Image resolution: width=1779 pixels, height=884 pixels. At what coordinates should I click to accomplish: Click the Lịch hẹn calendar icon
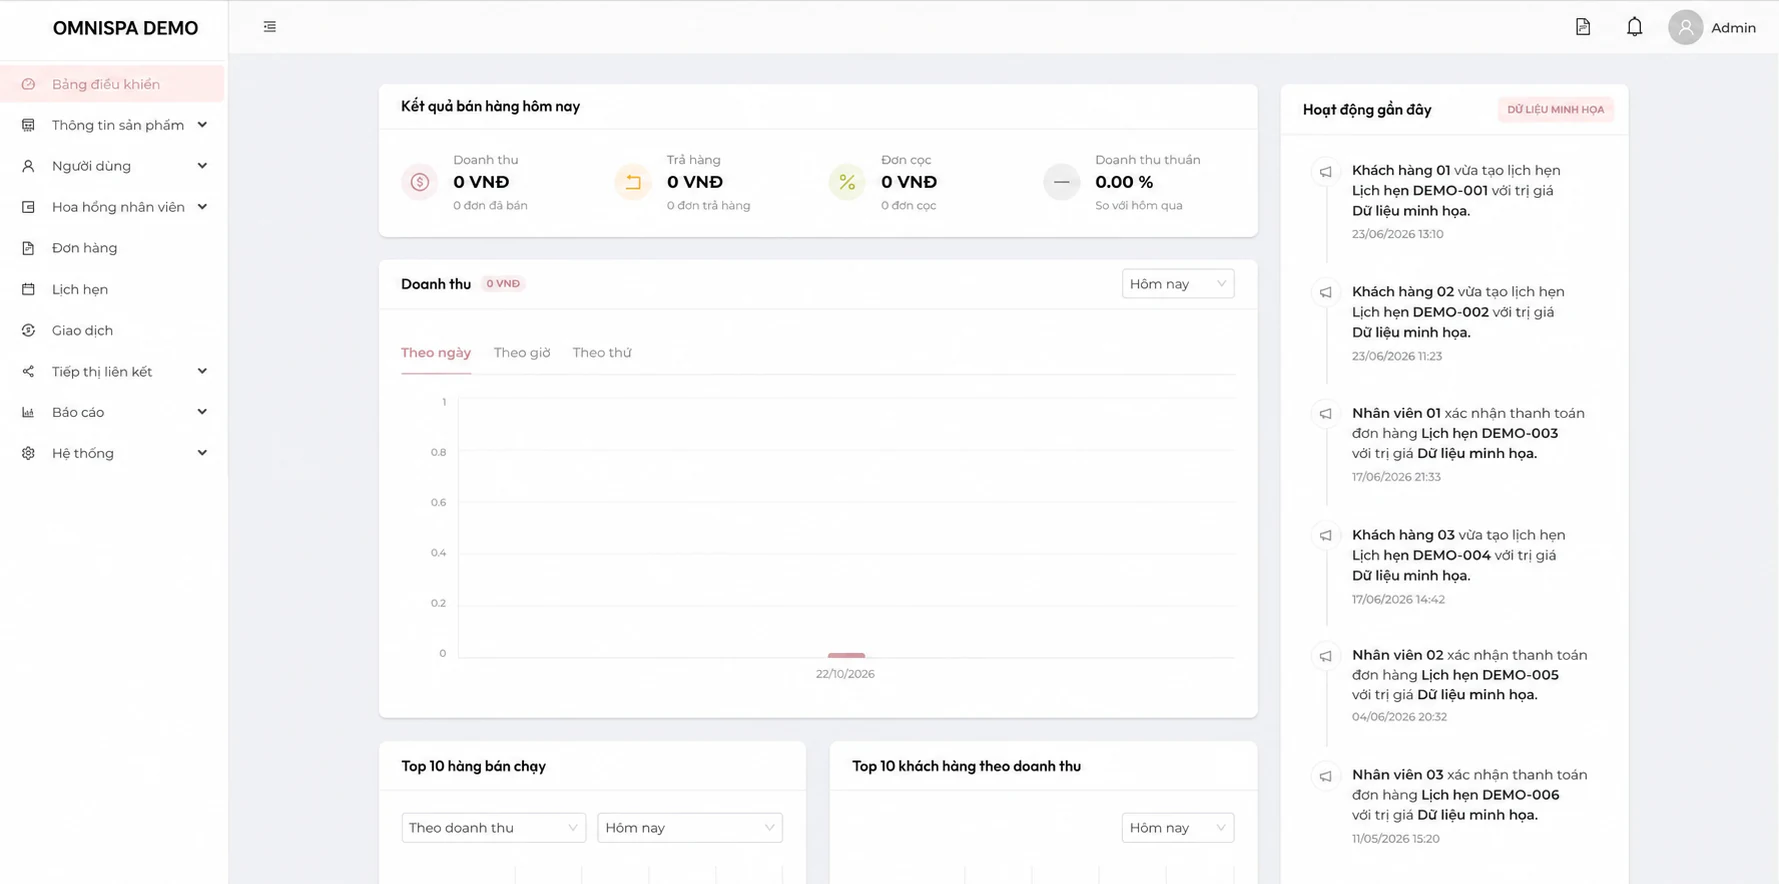(28, 289)
